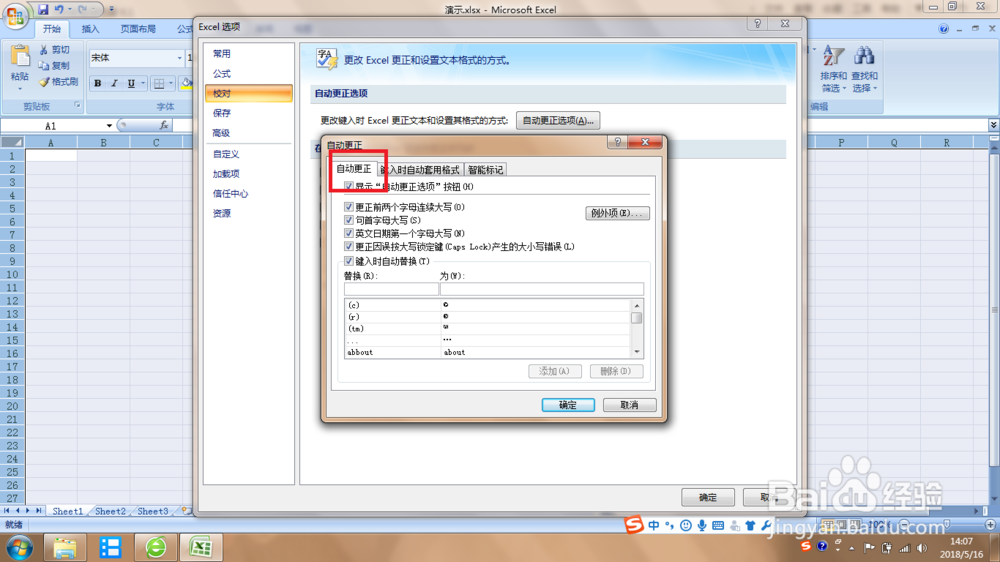The height and width of the screenshot is (562, 1000).
Task: Undo via quick access toolbar icon
Action: (x=59, y=10)
